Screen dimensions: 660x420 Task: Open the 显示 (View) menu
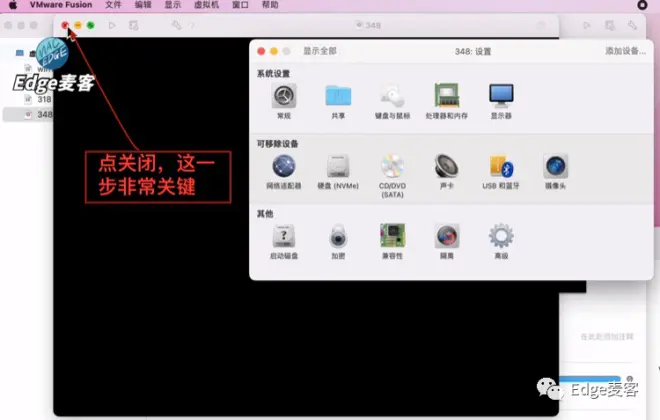(x=173, y=5)
